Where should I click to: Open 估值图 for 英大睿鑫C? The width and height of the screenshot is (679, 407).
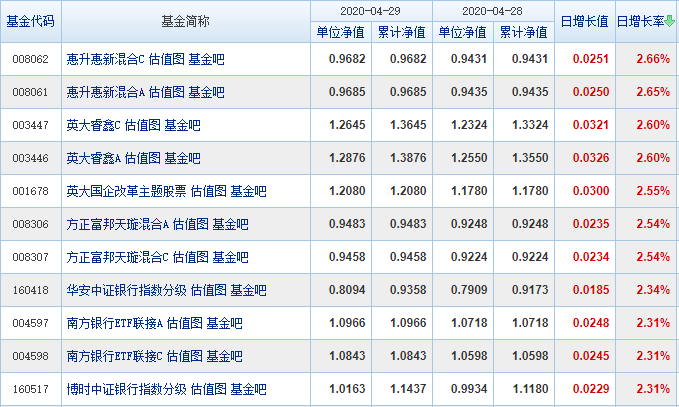click(143, 125)
